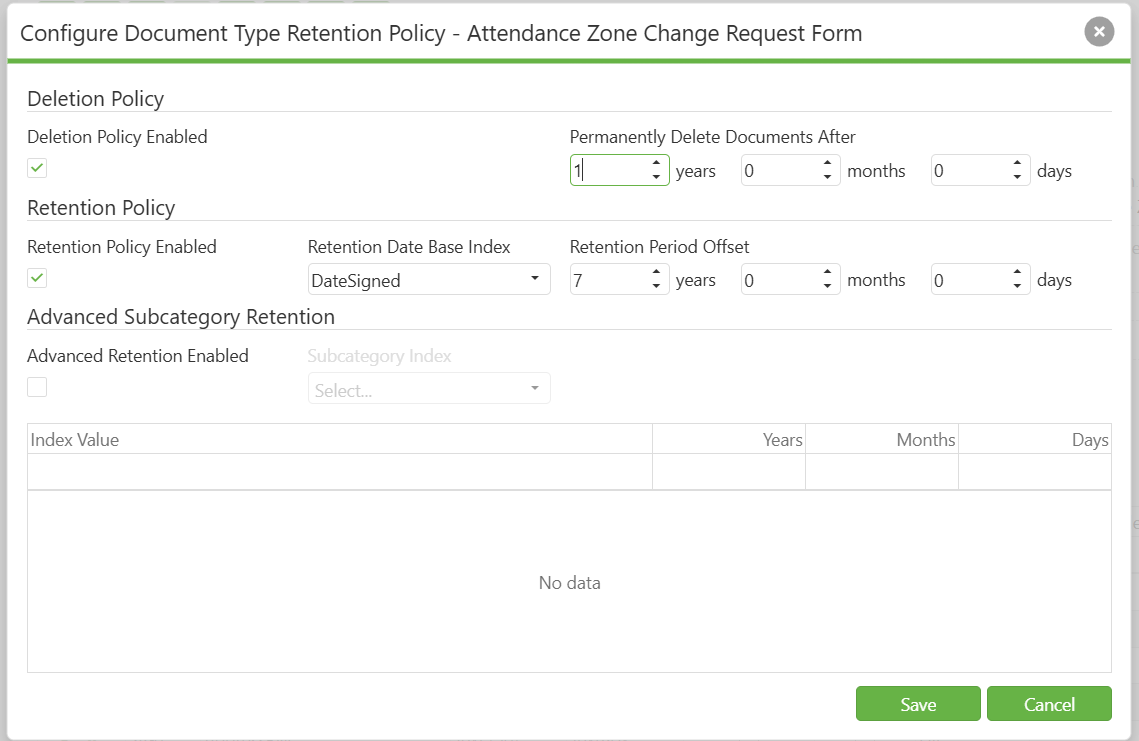Click the retention offset years field
This screenshot has height=741, width=1139.
pyautogui.click(x=609, y=280)
